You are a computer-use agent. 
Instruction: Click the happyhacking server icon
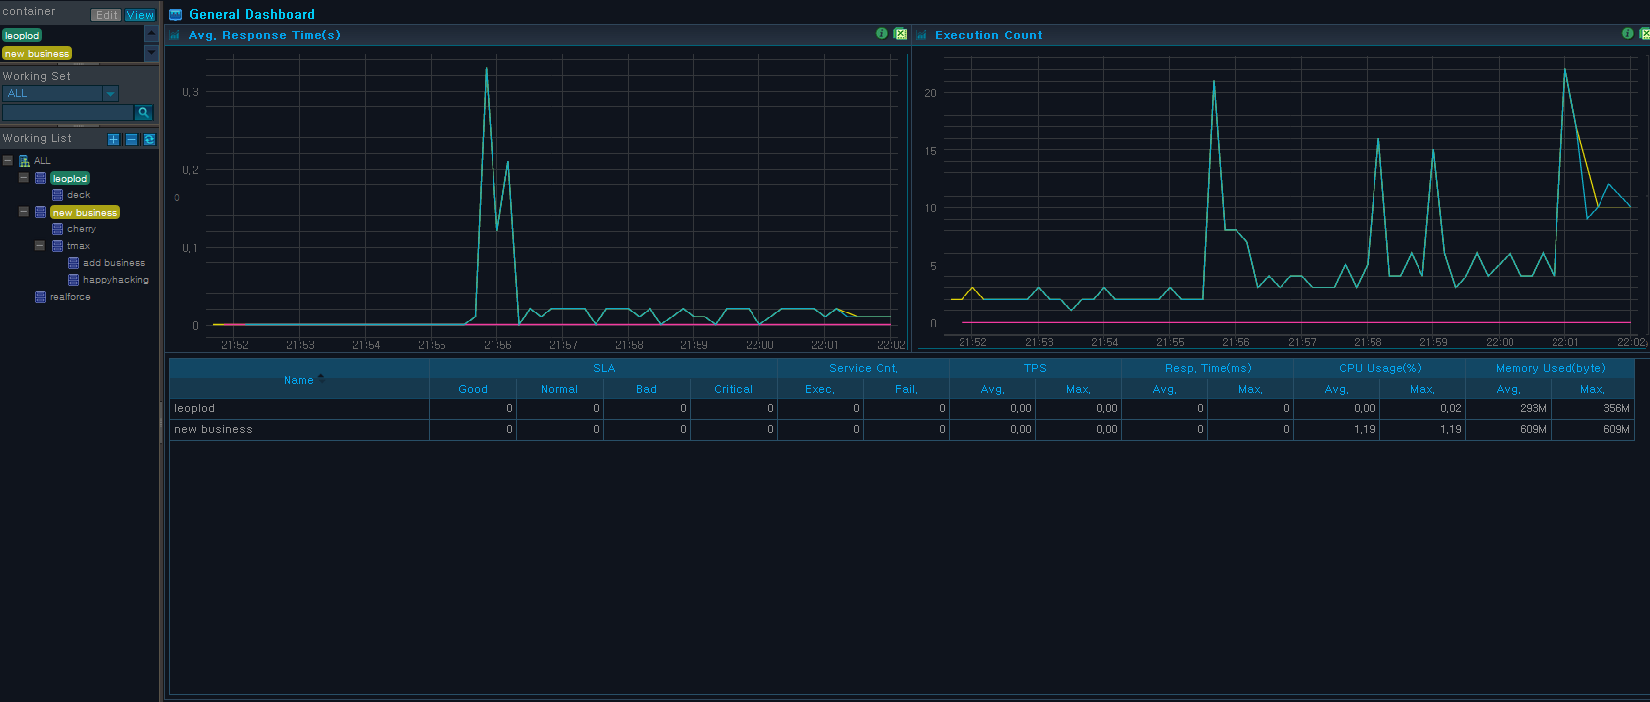[x=73, y=280]
